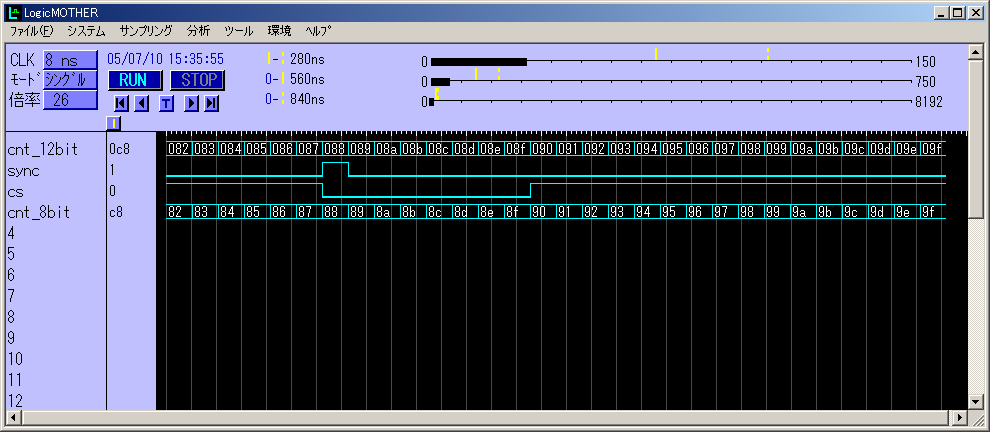Click the 0-8192 range position bar
Image resolution: width=990 pixels, height=432 pixels.
pyautogui.click(x=670, y=101)
